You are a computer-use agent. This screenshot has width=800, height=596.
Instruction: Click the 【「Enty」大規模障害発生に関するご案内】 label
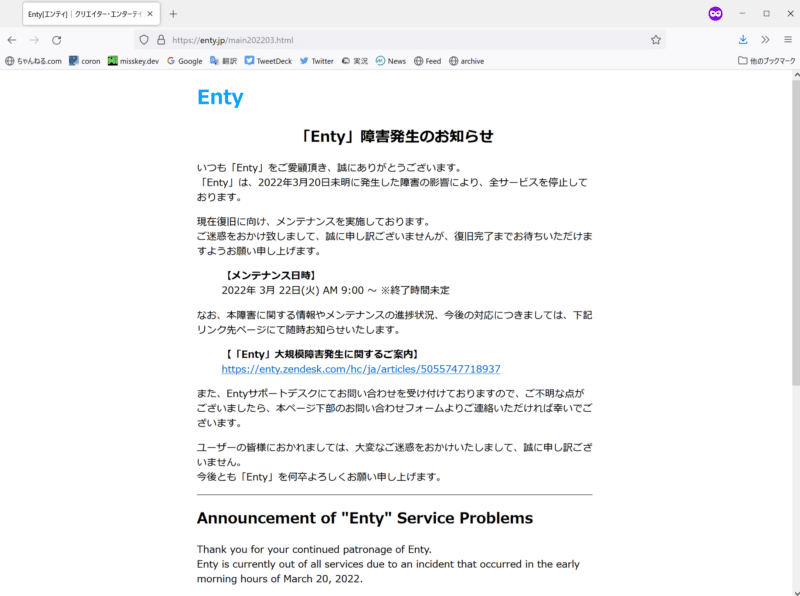click(x=322, y=354)
